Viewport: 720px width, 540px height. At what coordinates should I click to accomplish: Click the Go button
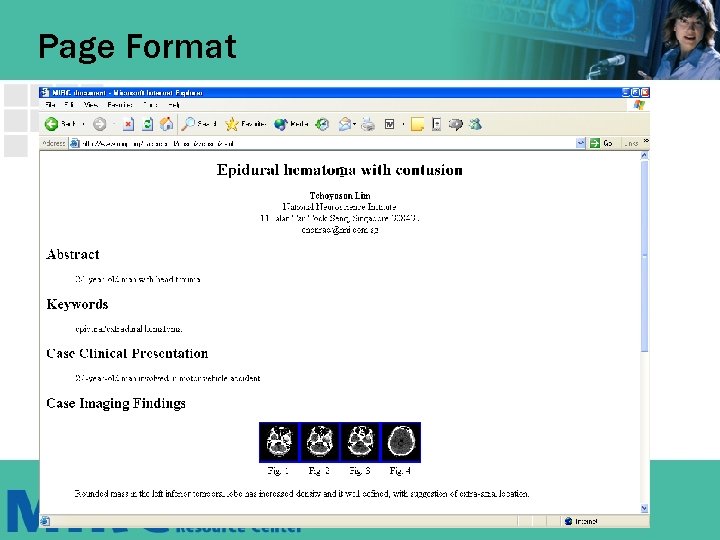point(601,143)
